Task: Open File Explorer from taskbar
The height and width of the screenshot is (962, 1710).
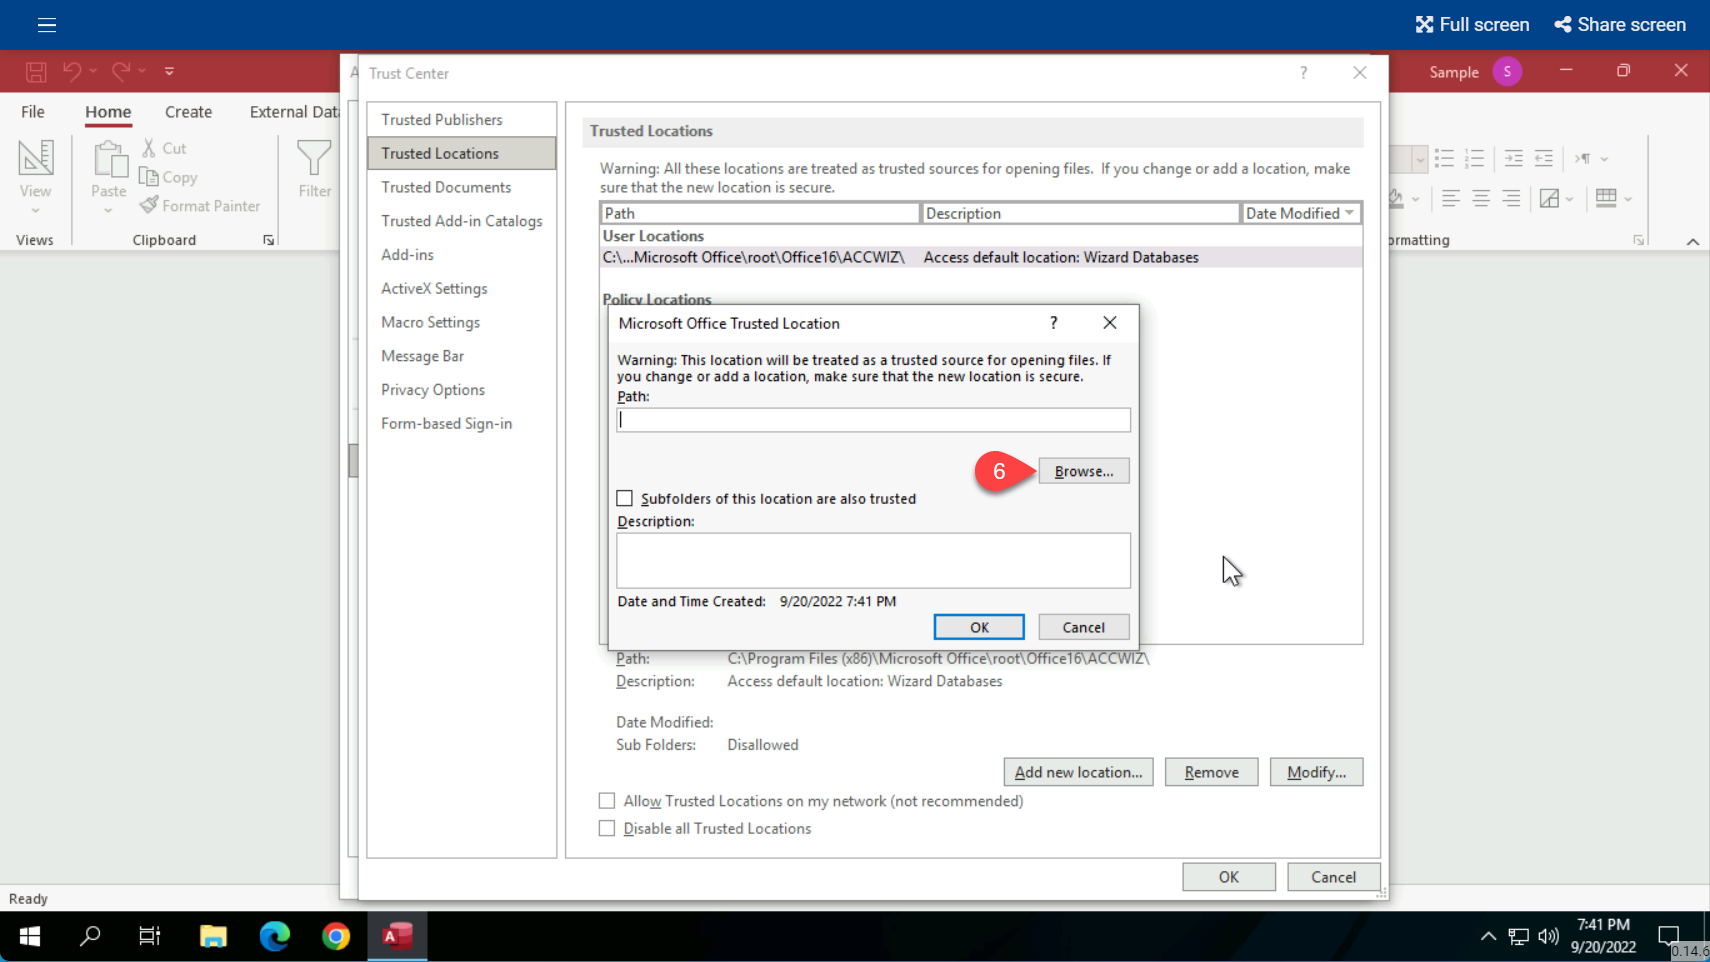Action: pyautogui.click(x=213, y=936)
